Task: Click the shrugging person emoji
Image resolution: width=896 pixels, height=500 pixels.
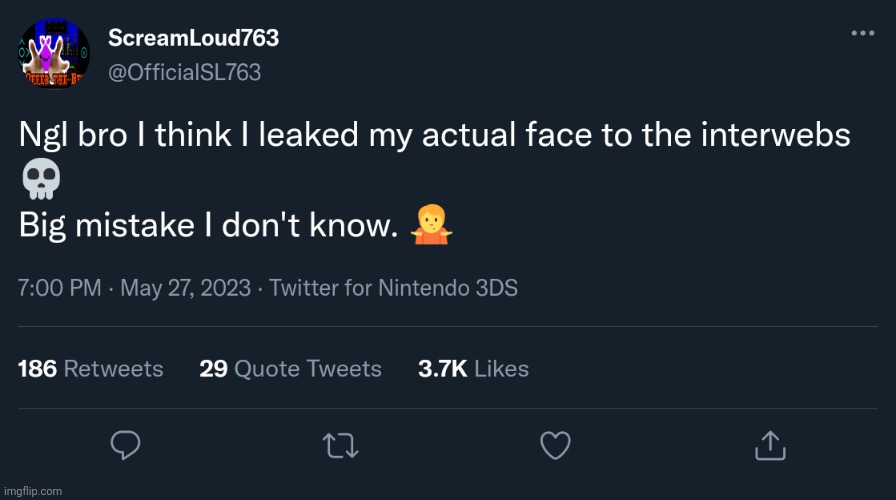Action: (x=431, y=226)
